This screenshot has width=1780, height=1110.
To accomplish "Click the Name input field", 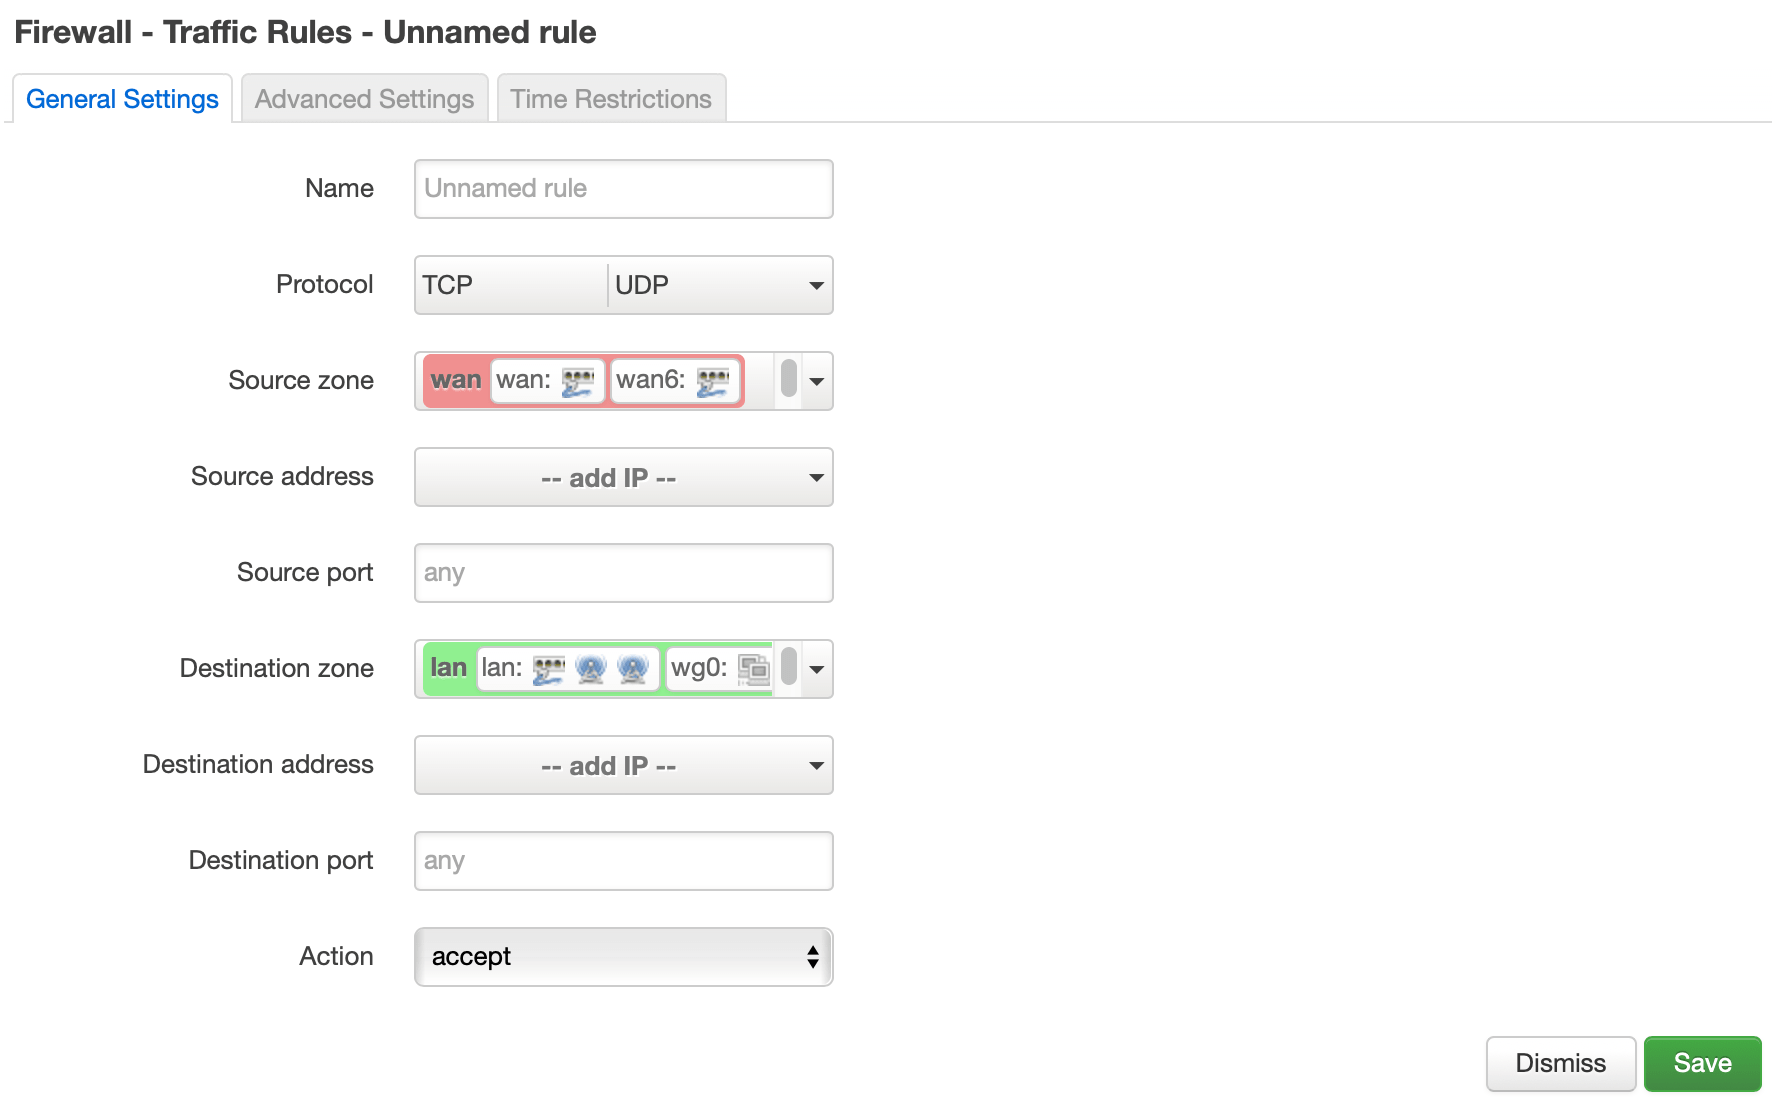I will pyautogui.click(x=623, y=189).
